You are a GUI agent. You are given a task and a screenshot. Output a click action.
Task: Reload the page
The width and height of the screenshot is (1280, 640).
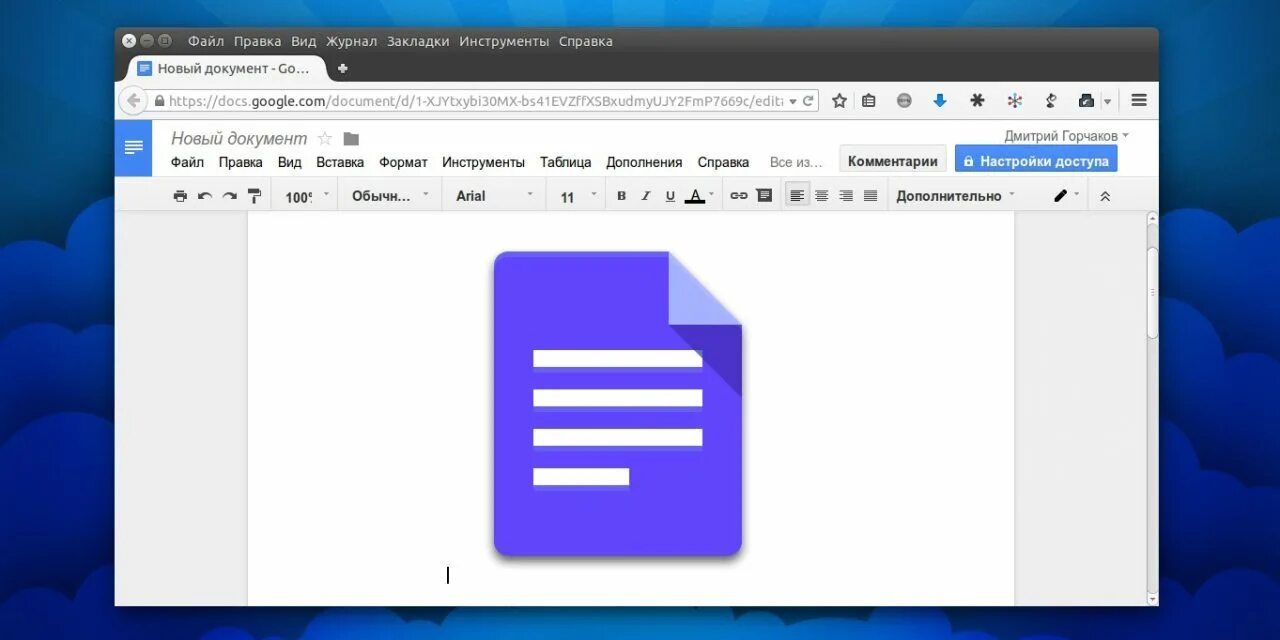pyautogui.click(x=808, y=101)
